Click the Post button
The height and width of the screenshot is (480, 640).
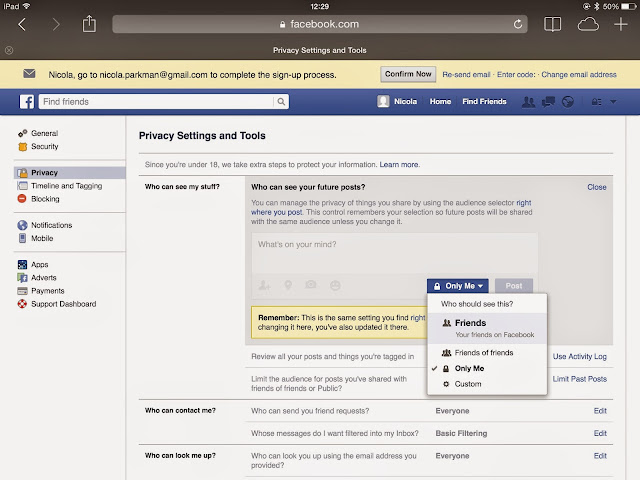coord(514,286)
